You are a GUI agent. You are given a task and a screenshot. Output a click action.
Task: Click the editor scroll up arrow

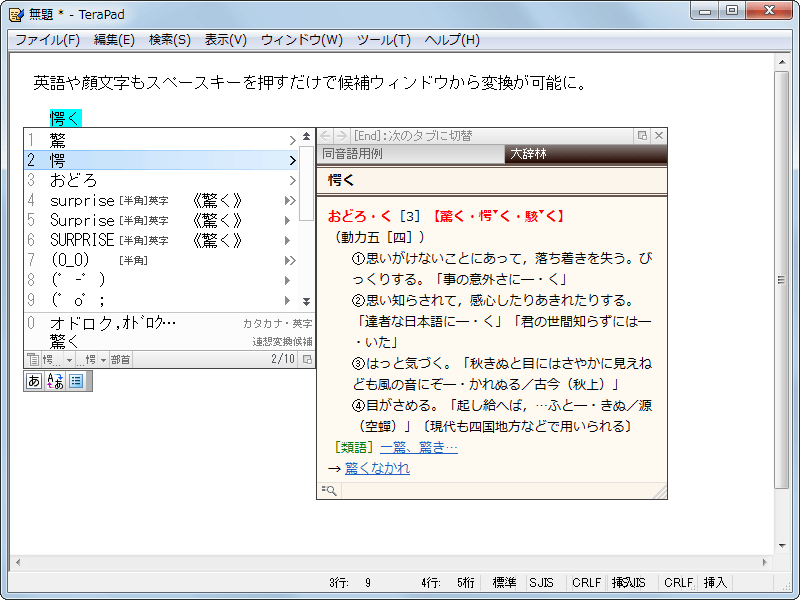coord(782,62)
